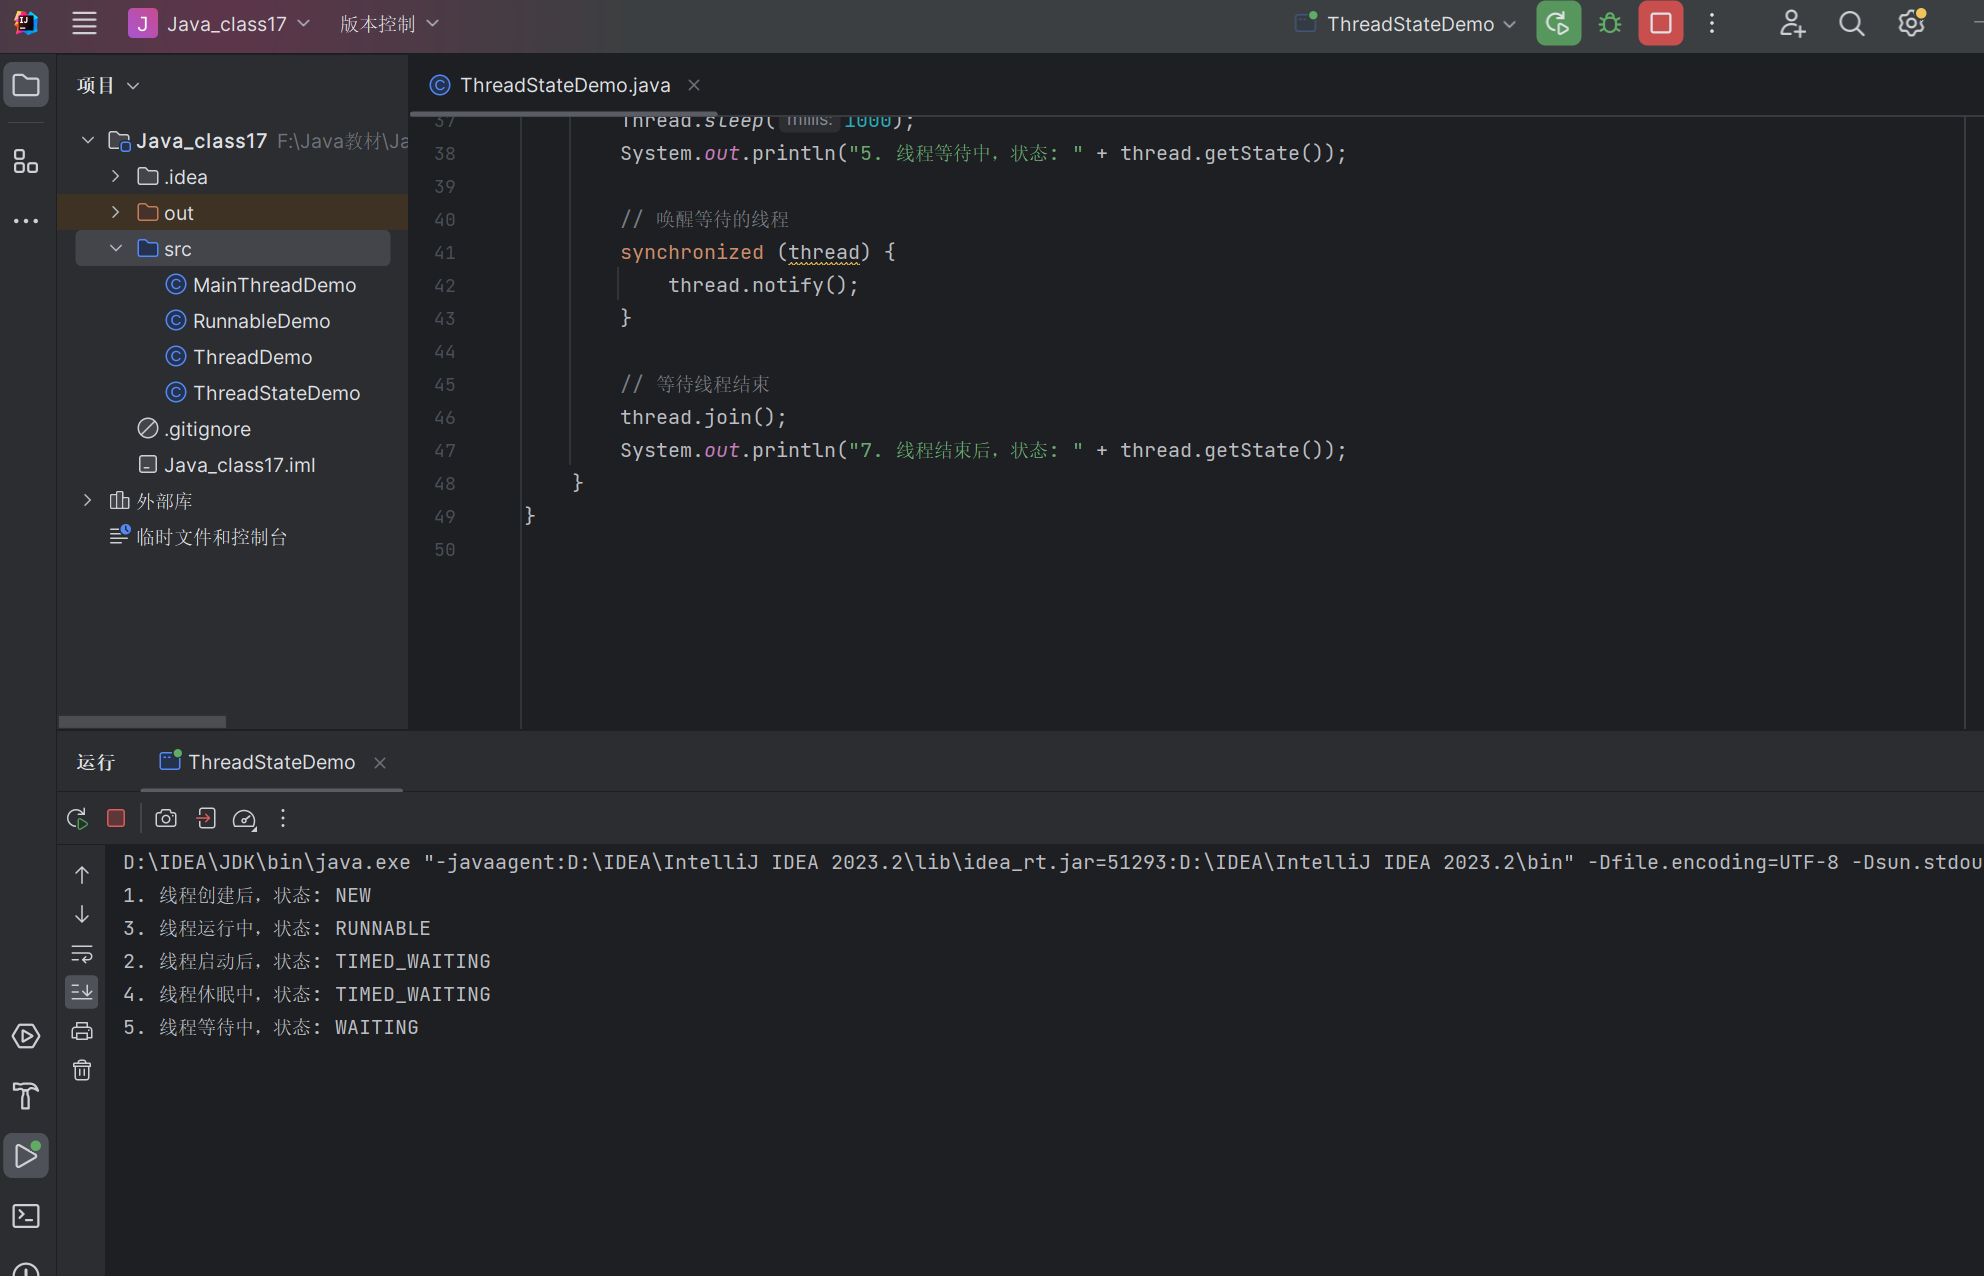
Task: Clear console output with the trash icon
Action: click(82, 1071)
